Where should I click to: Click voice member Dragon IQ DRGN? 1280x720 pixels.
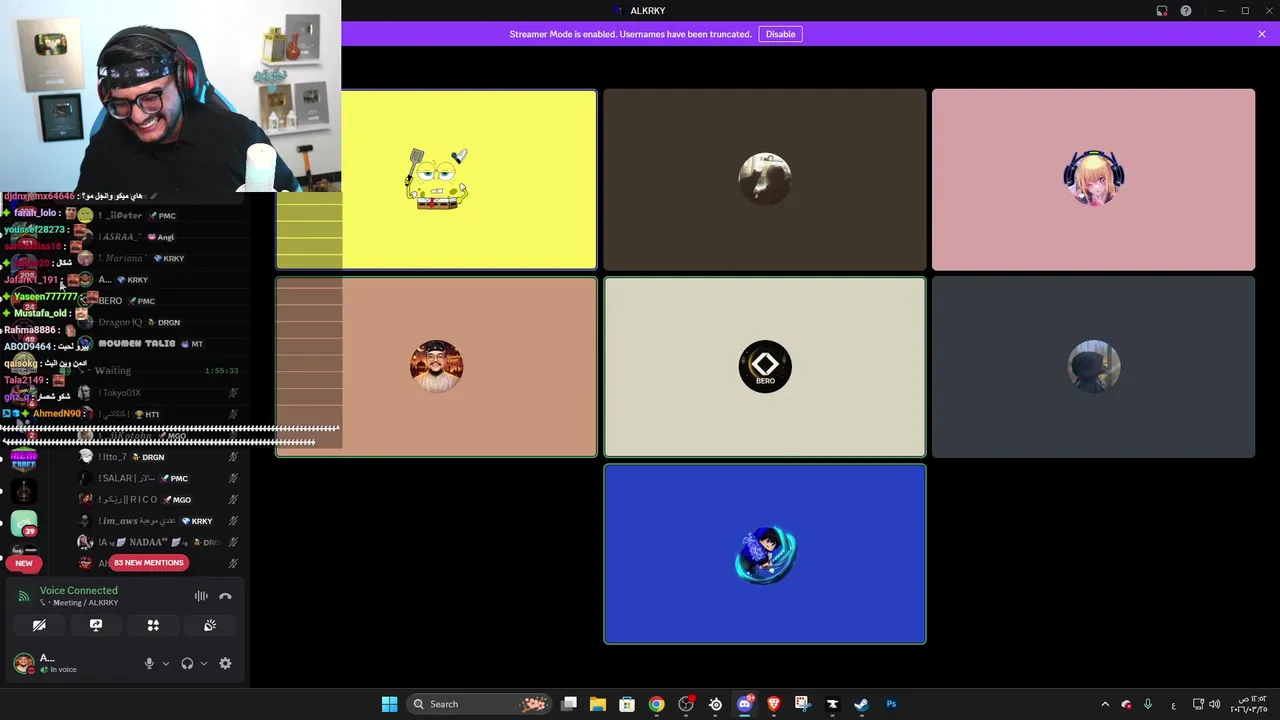160,322
